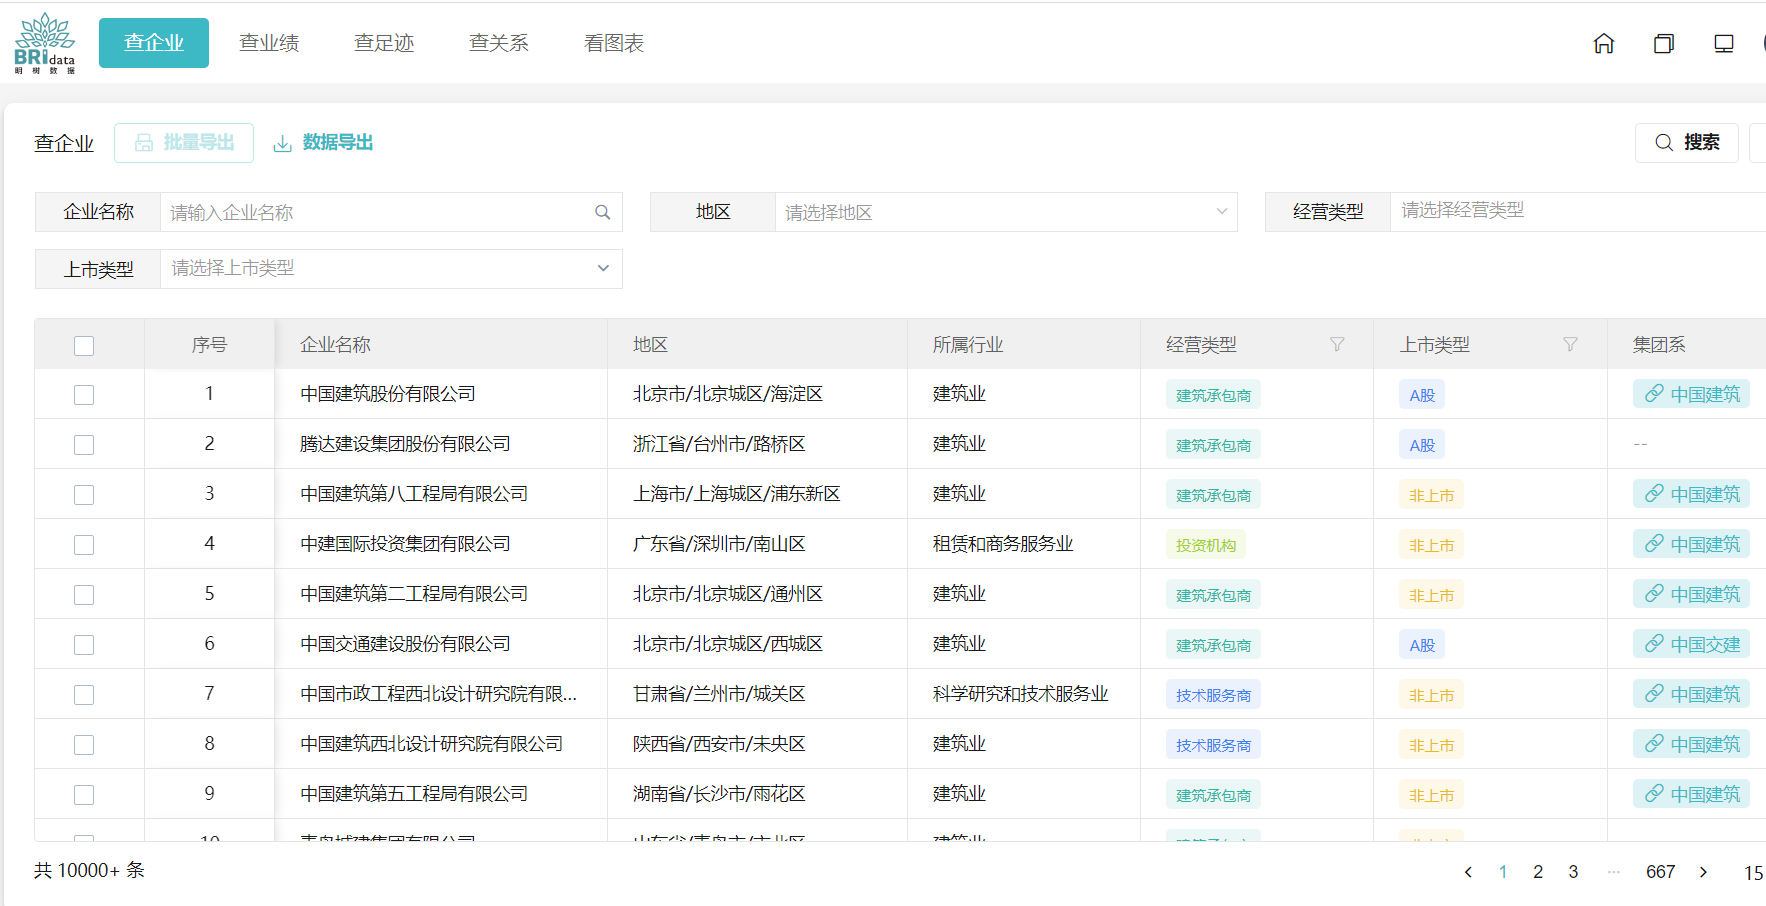Click company name 中国交通建设股份有限公司
This screenshot has height=906, width=1766.
click(x=405, y=644)
